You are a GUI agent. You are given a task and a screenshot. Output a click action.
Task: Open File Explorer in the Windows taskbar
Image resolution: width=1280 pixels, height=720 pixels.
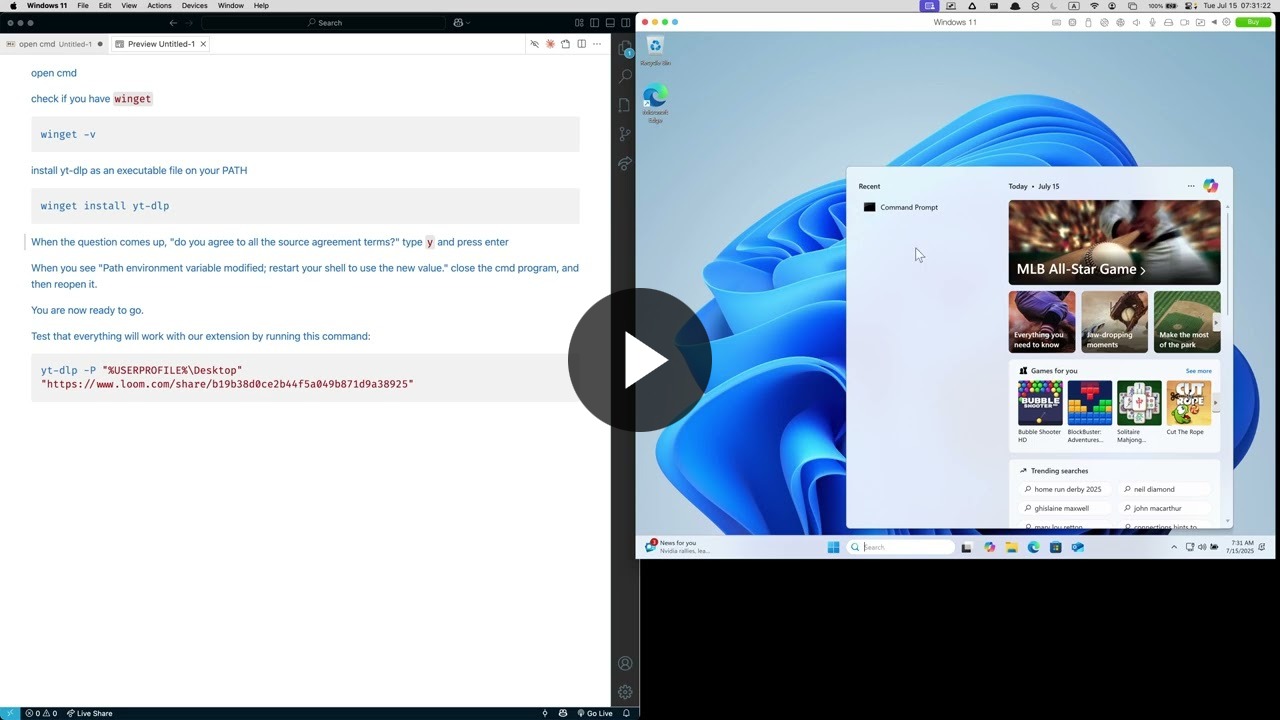coord(1011,547)
